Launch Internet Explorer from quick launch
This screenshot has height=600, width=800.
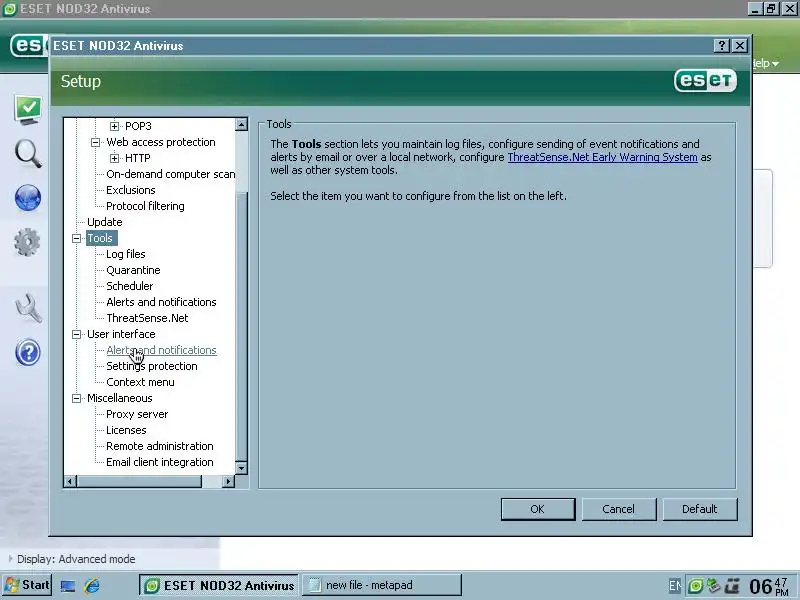coord(92,586)
